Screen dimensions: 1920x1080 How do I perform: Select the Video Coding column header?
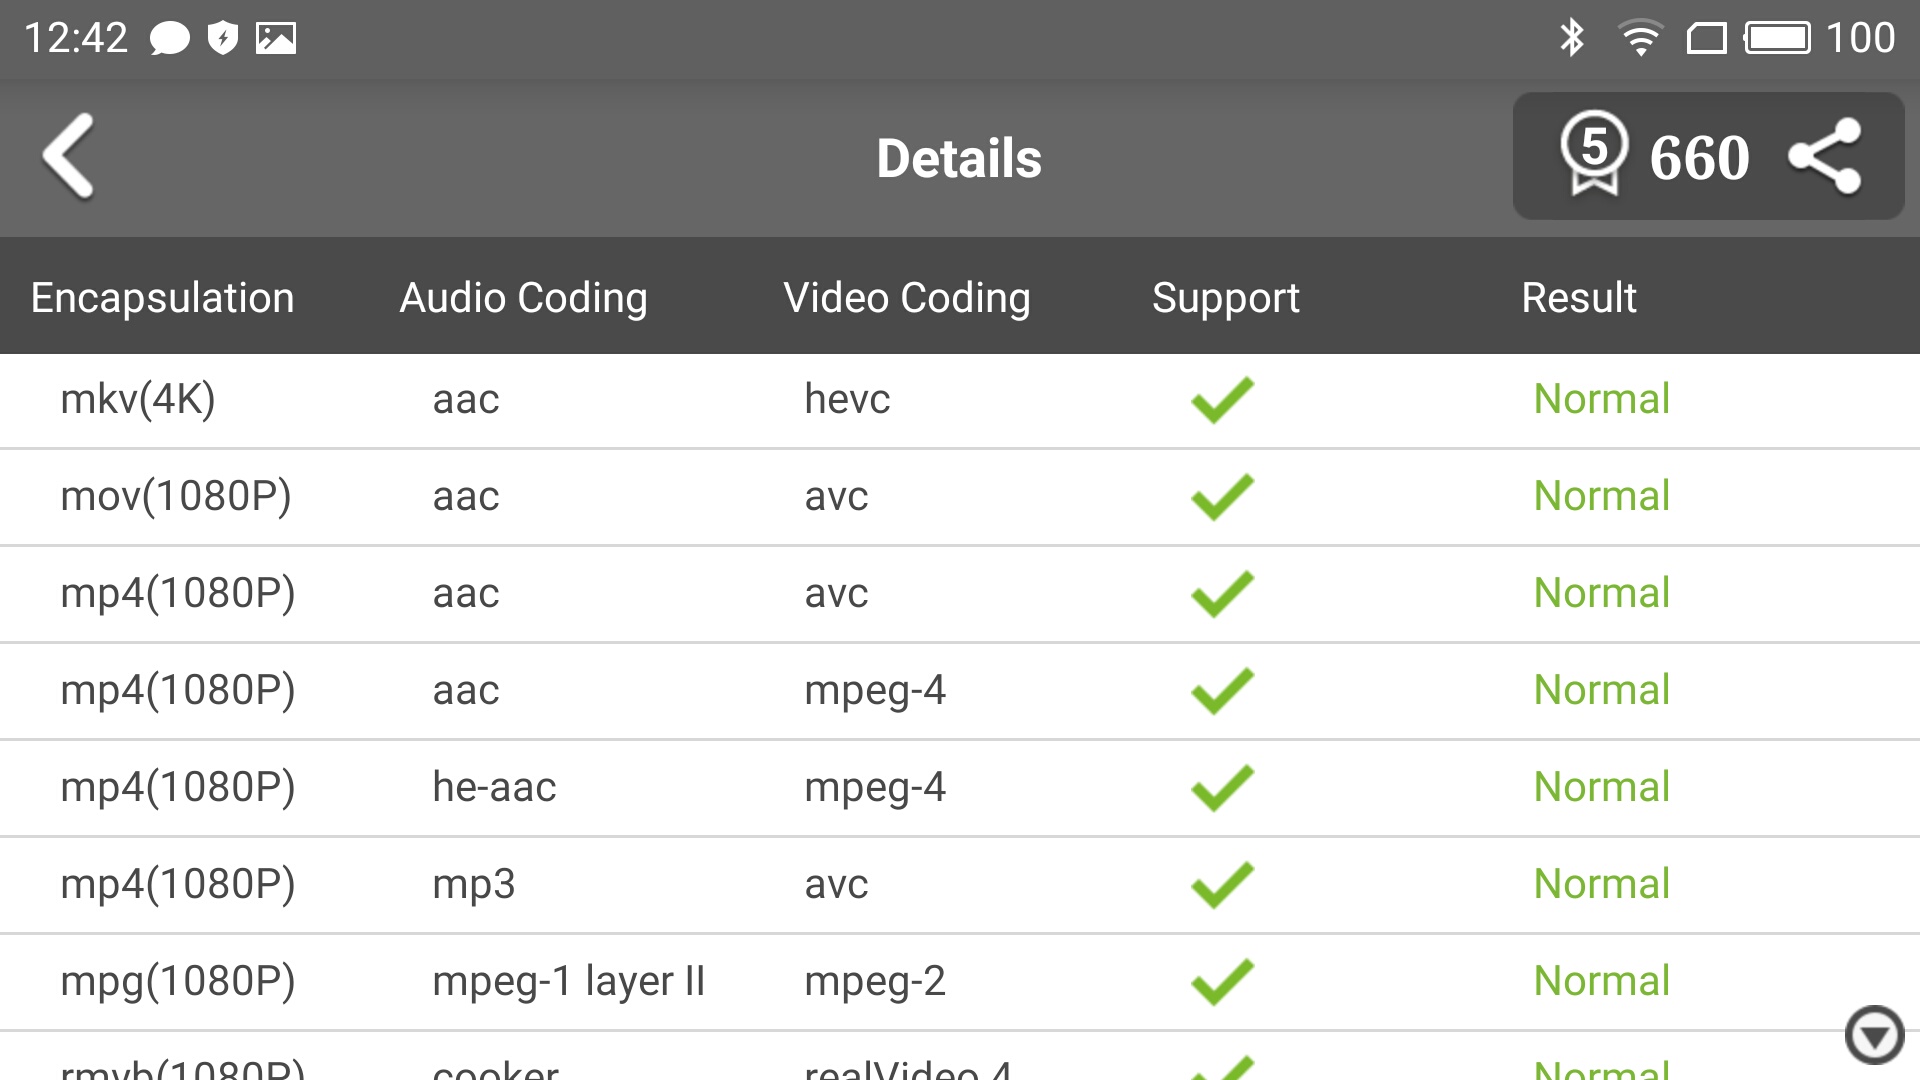point(907,298)
